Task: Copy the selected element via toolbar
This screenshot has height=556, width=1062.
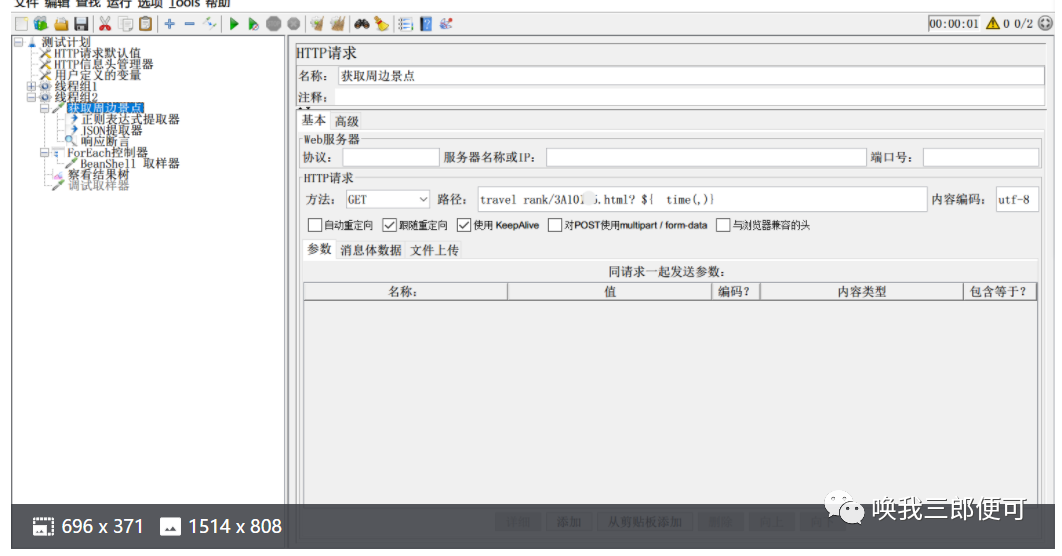Action: [125, 24]
